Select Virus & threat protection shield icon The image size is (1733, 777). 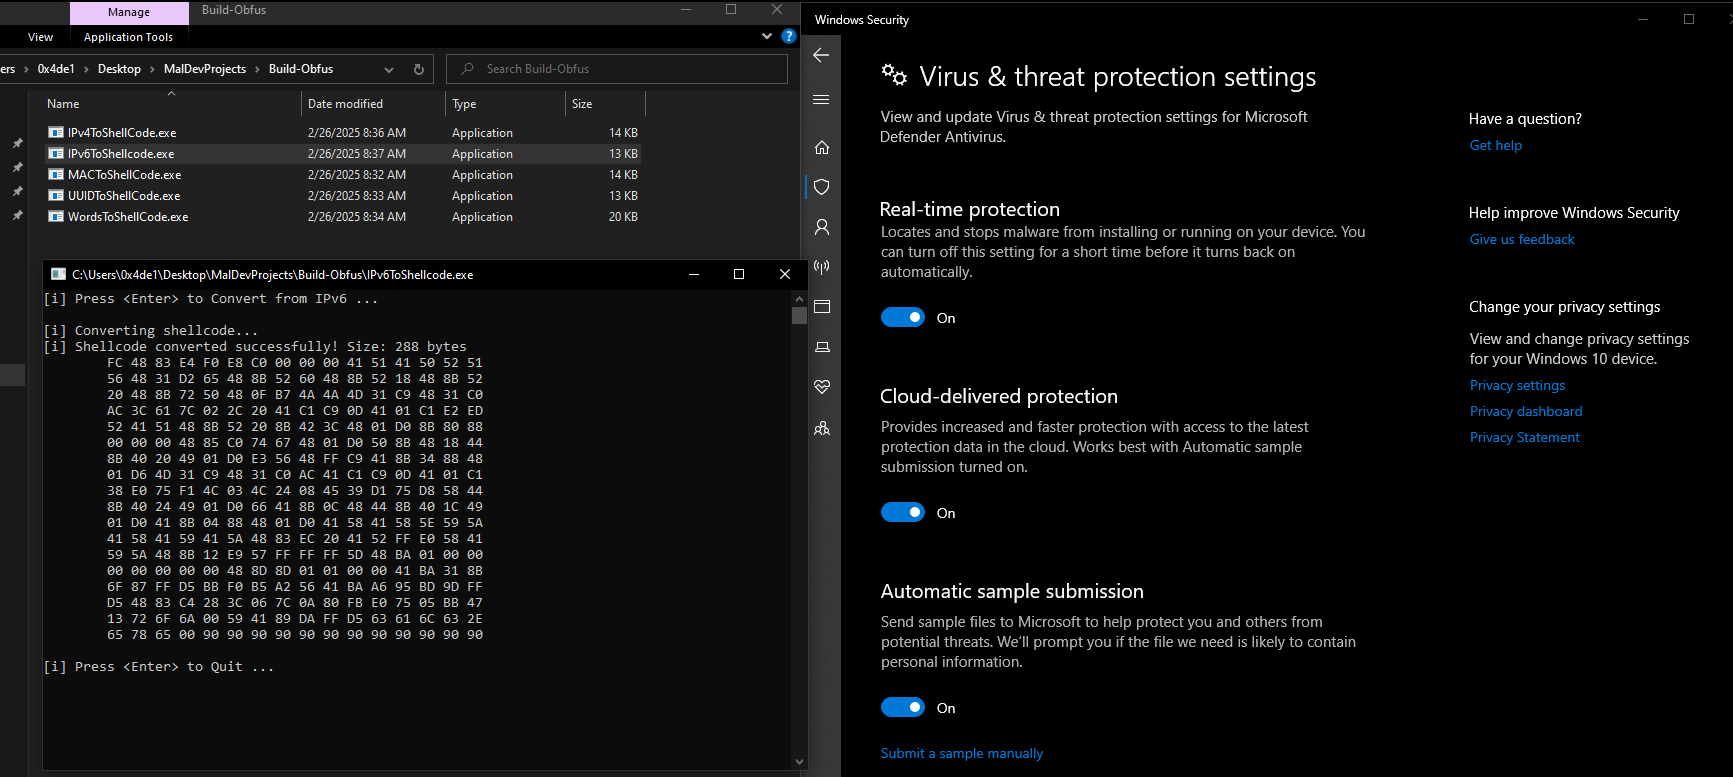click(822, 187)
